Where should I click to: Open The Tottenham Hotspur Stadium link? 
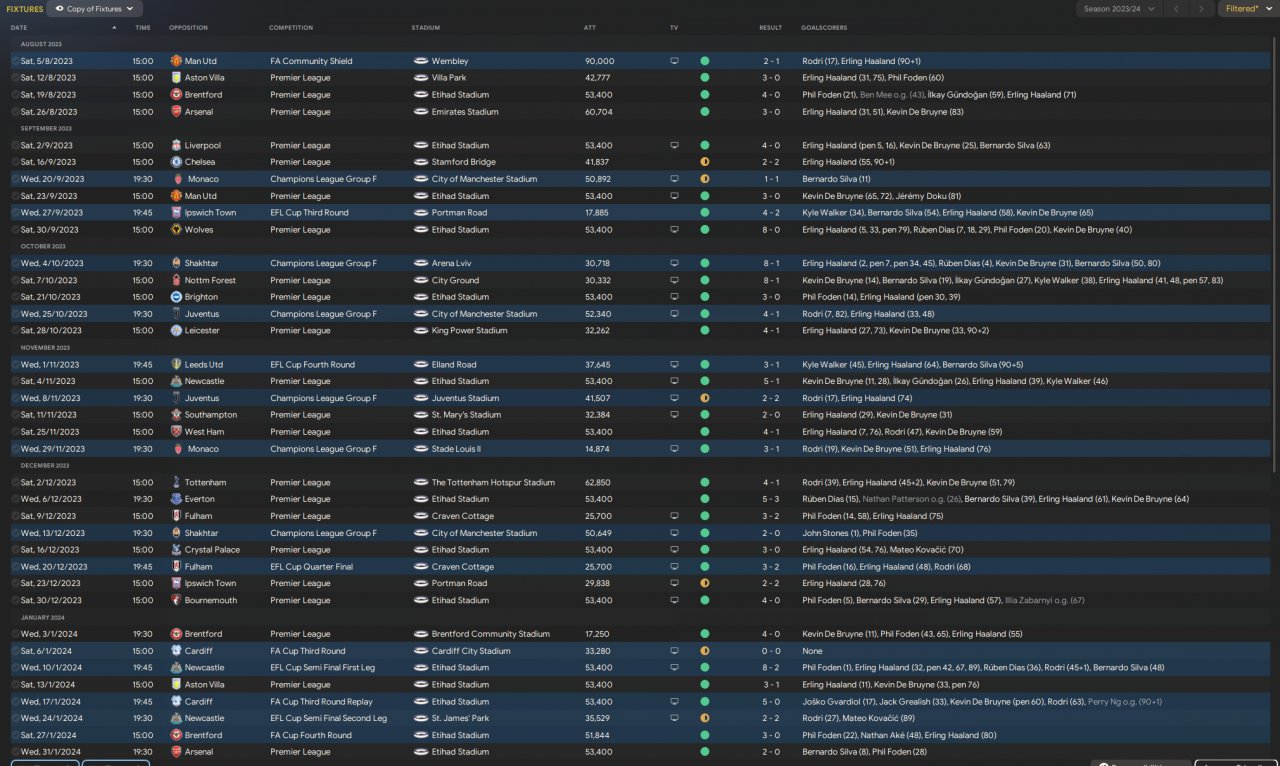(x=493, y=482)
